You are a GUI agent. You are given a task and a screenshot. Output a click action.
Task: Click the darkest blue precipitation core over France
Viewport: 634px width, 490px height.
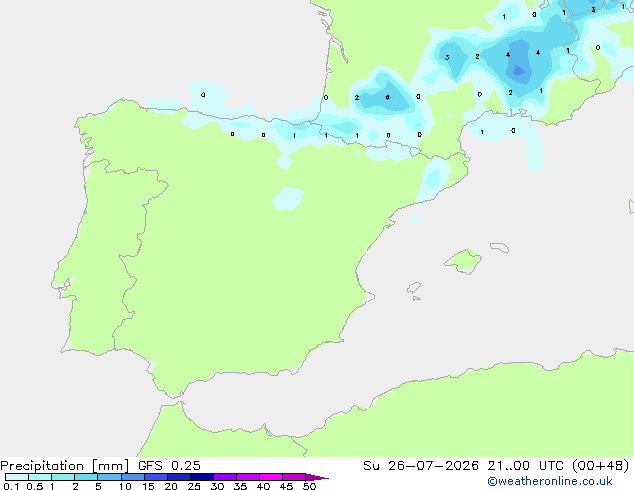(518, 72)
